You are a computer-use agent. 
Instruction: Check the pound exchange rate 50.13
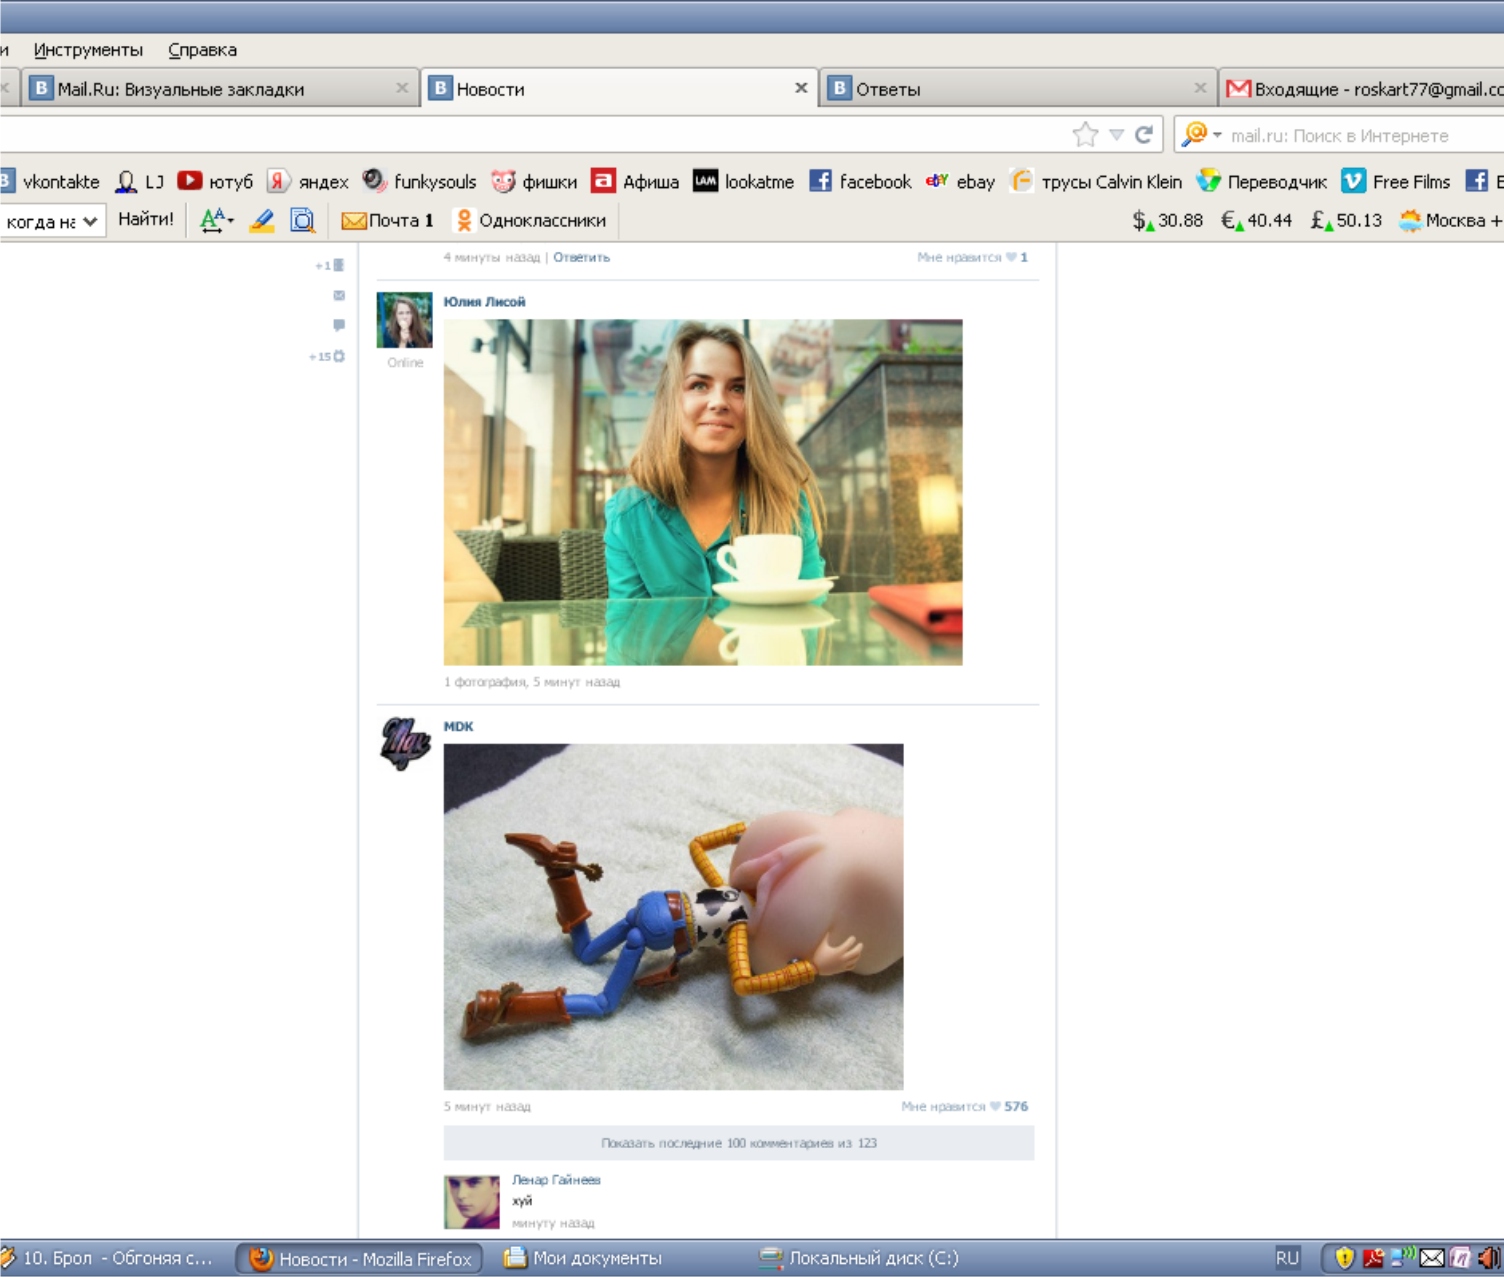1346,220
